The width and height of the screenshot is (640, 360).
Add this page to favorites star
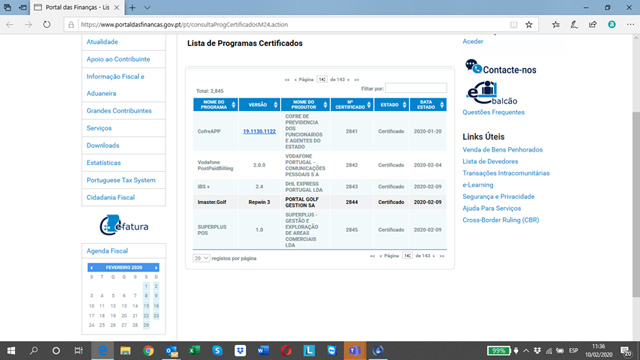pos(529,24)
